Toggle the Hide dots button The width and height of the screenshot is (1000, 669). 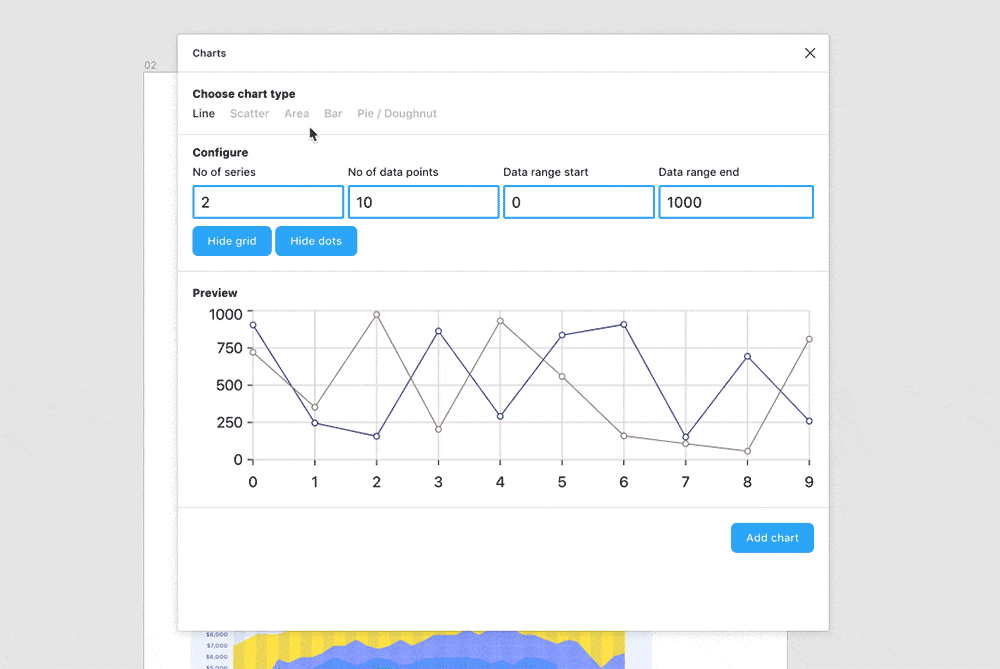316,241
